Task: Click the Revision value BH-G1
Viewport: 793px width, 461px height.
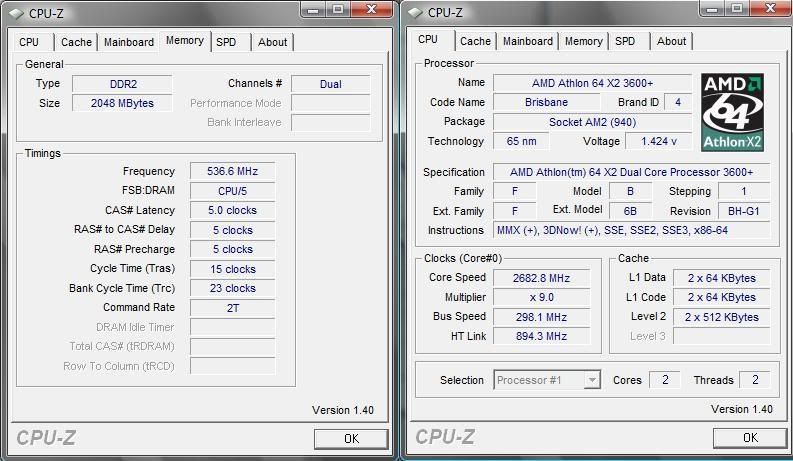Action: click(x=744, y=211)
